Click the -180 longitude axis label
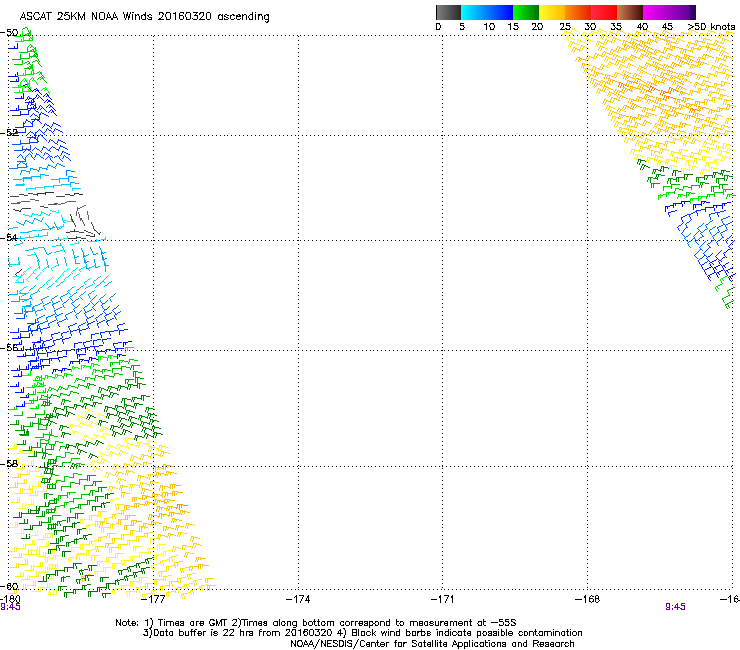740x650 pixels. coord(10,599)
